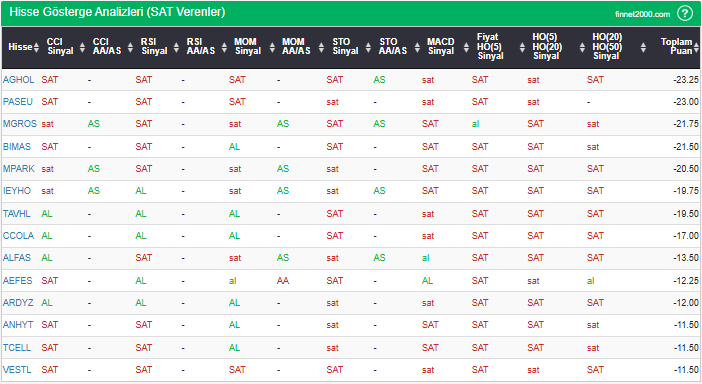Open the help question mark icon
This screenshot has width=702, height=384.
(x=685, y=13)
